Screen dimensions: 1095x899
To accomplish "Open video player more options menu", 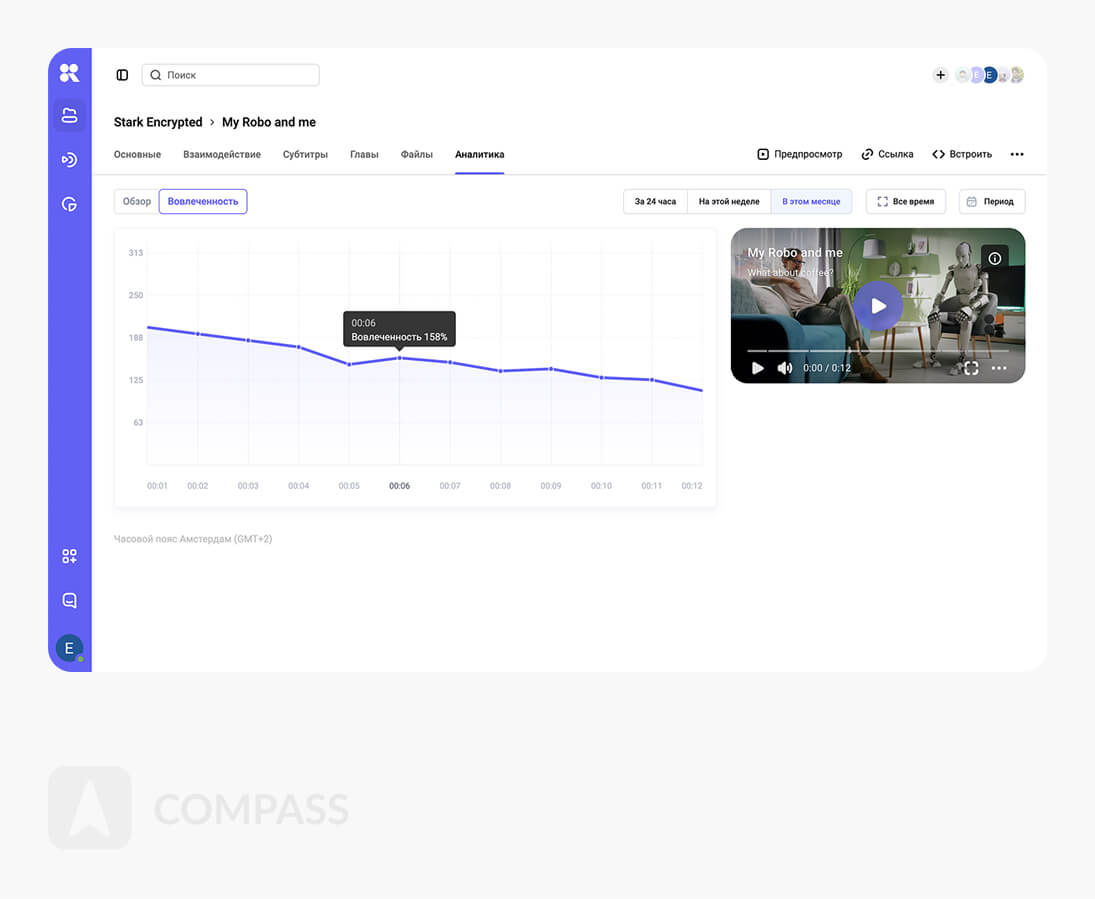I will tap(999, 368).
